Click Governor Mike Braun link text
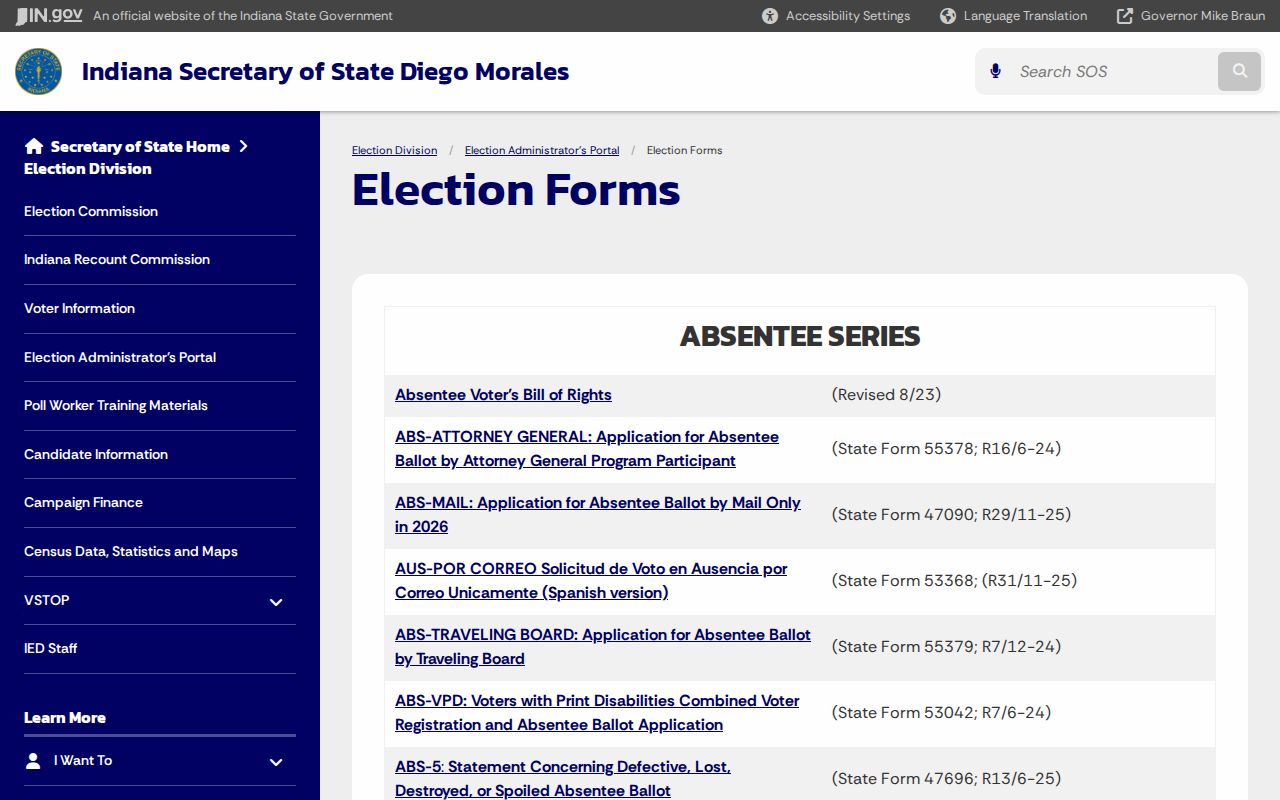This screenshot has height=800, width=1280. click(1203, 16)
